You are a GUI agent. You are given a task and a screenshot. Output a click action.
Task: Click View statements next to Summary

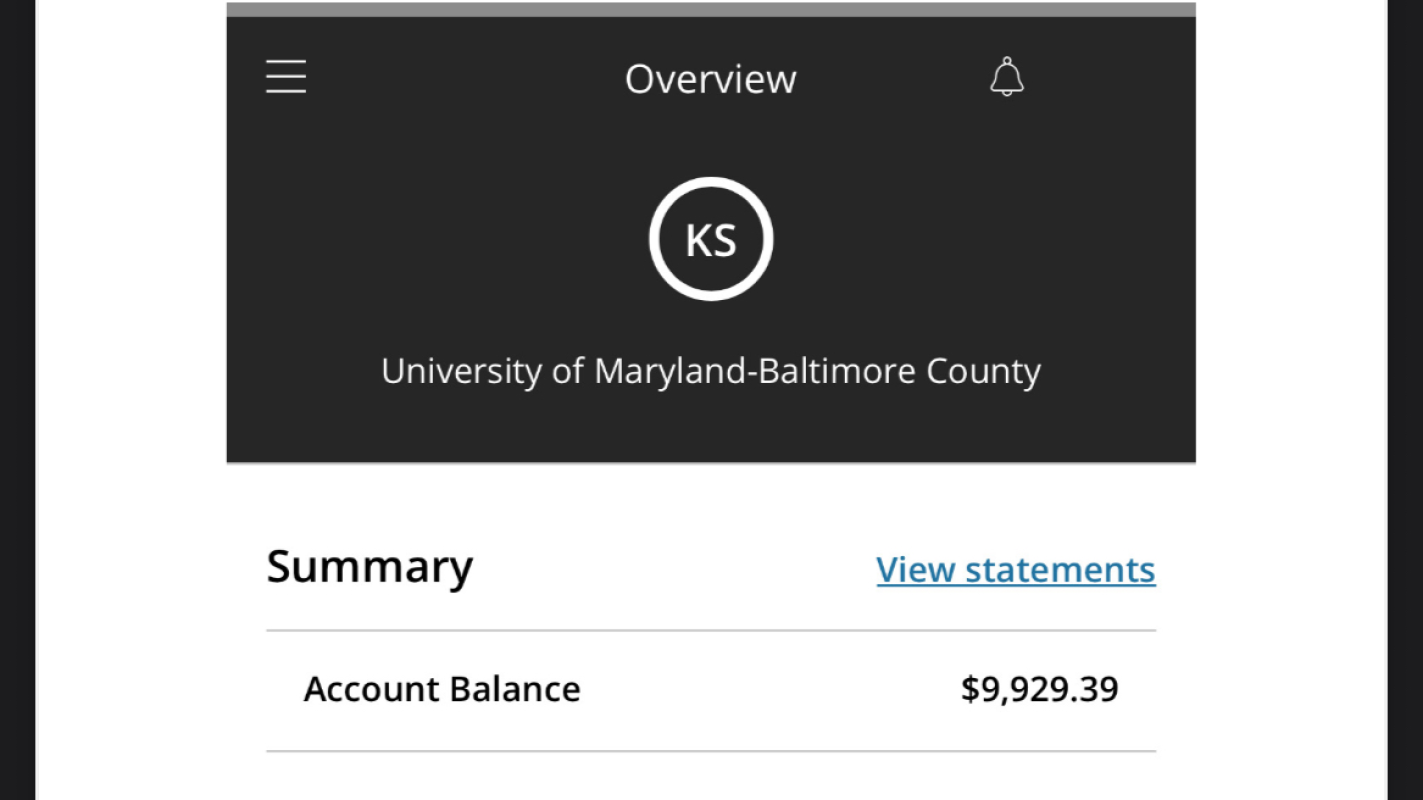[1014, 569]
